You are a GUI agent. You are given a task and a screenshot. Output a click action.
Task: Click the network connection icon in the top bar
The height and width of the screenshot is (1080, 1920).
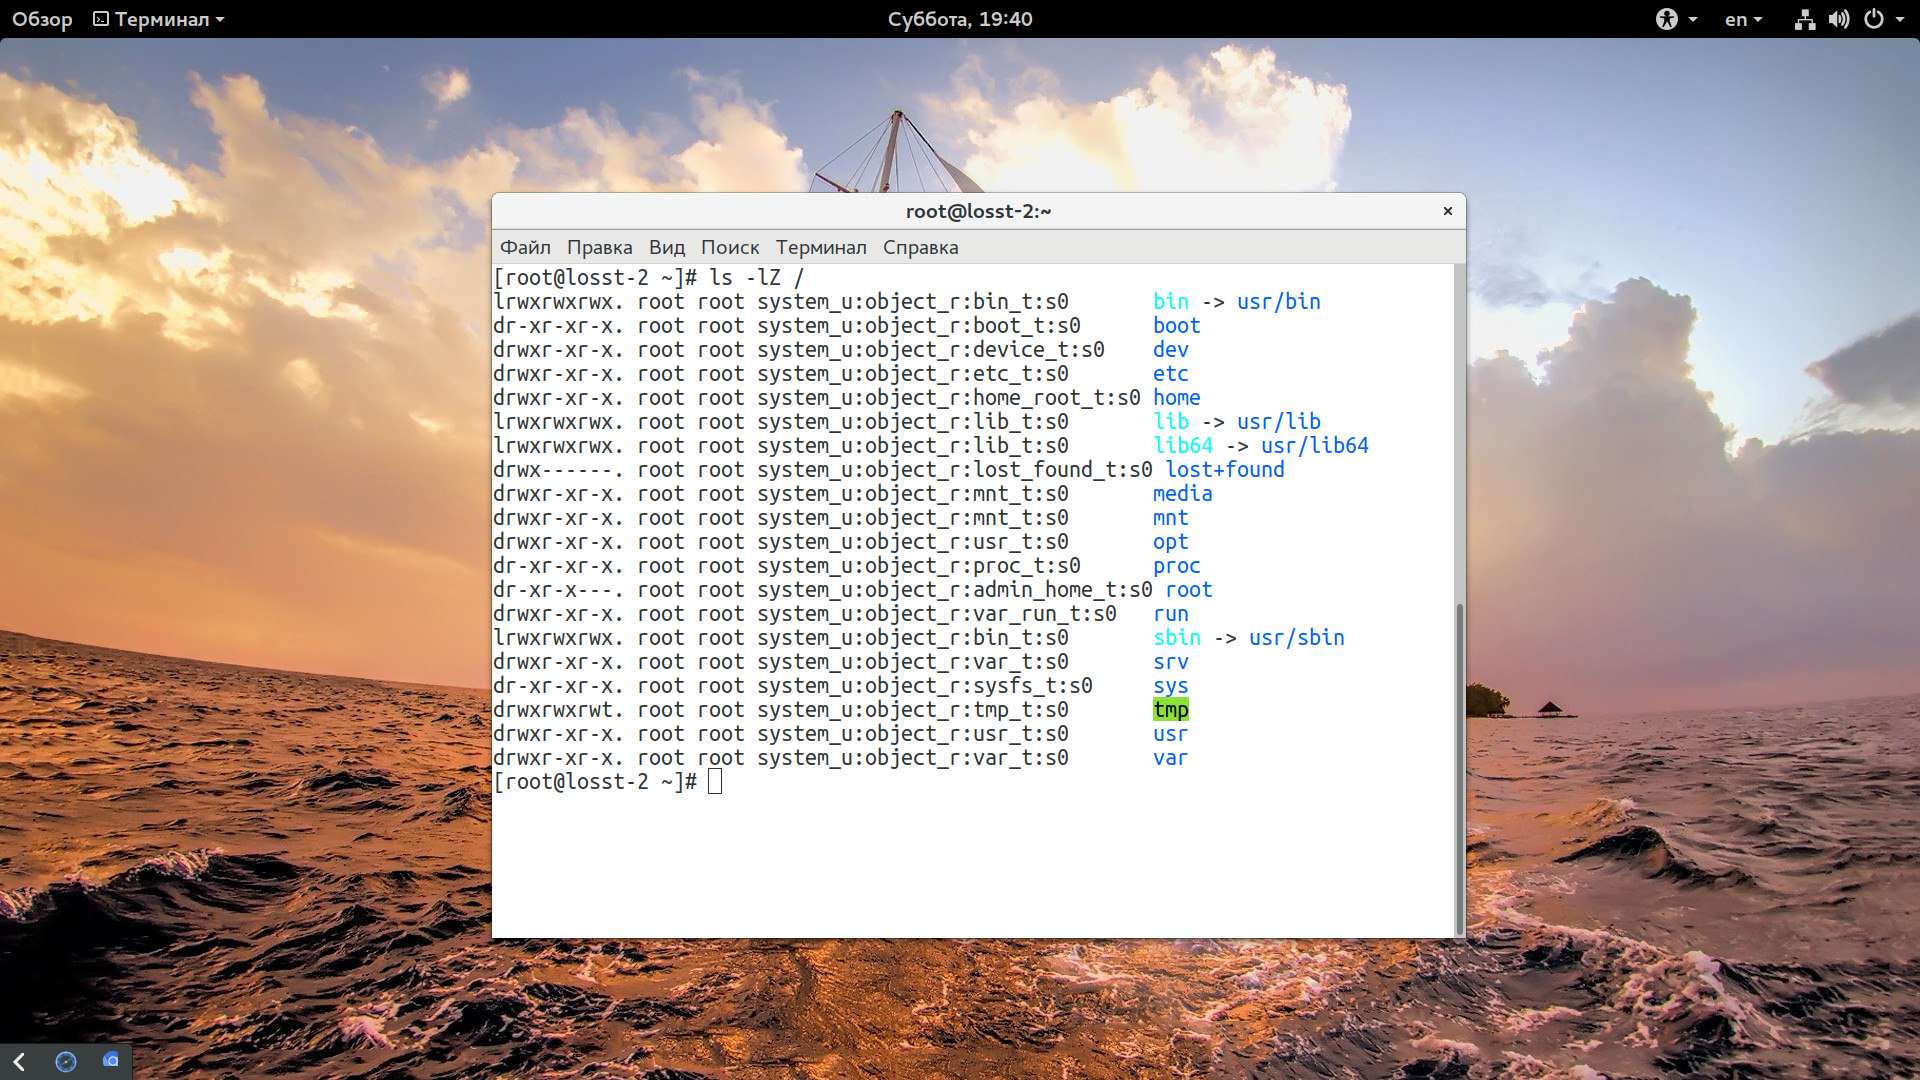[x=1804, y=19]
